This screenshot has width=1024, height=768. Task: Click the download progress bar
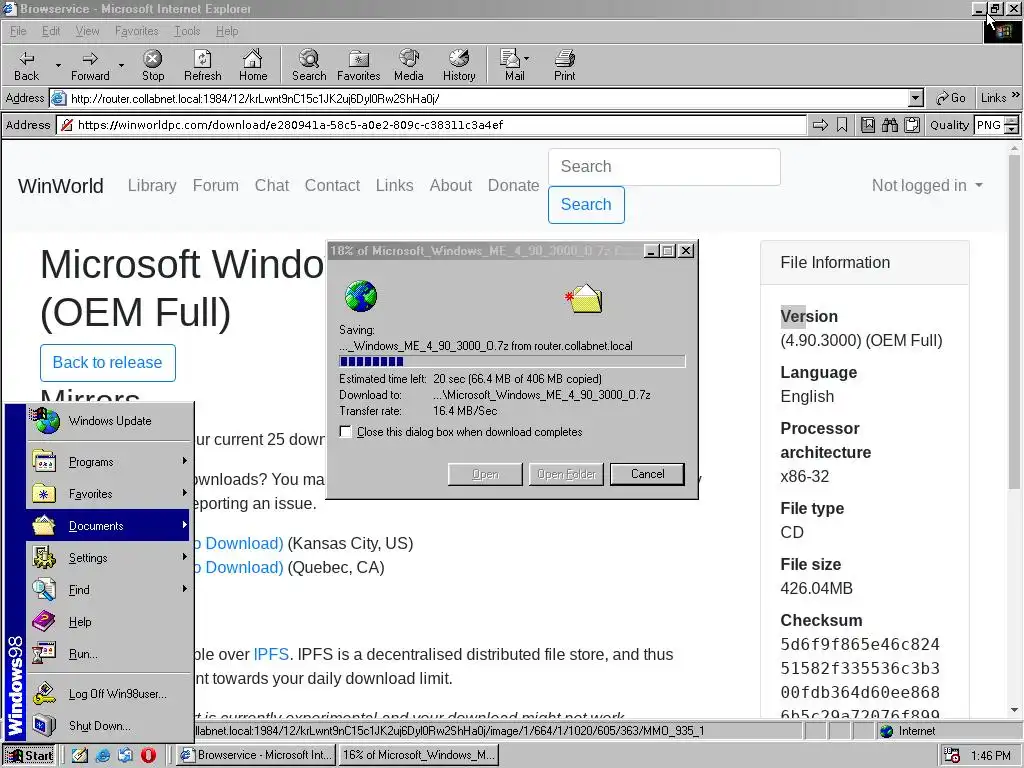coord(512,361)
